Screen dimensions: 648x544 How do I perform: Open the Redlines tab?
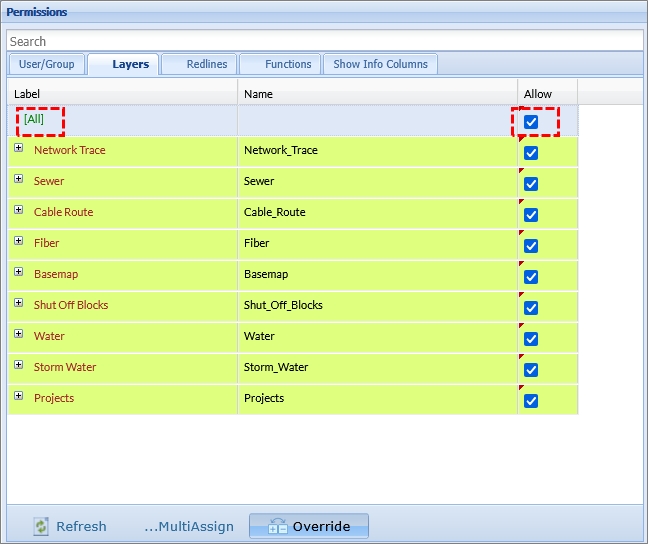[x=206, y=64]
